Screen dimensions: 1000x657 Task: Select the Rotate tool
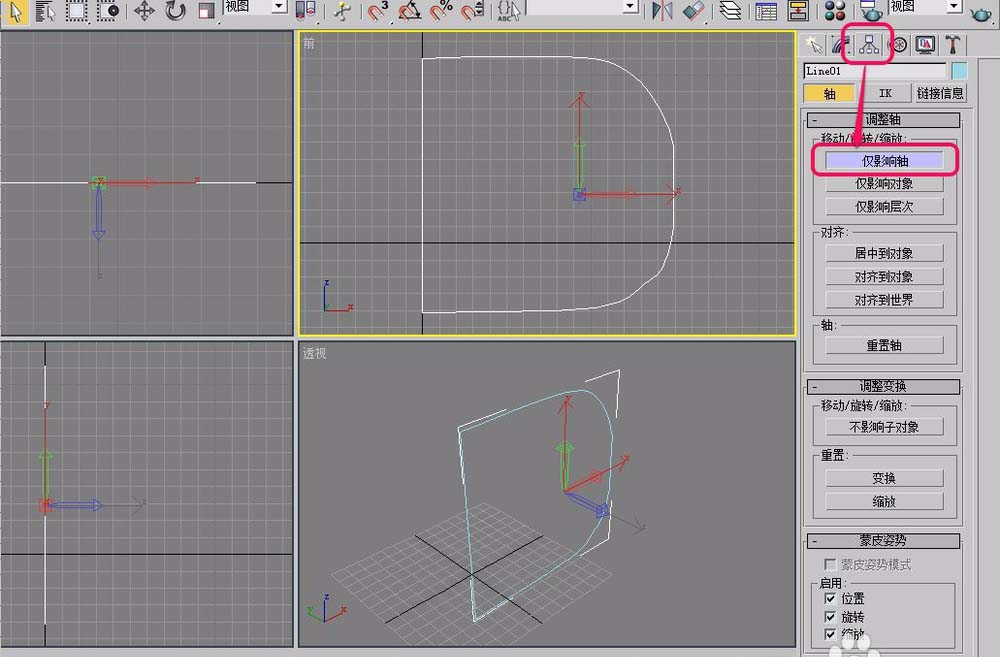(x=175, y=11)
